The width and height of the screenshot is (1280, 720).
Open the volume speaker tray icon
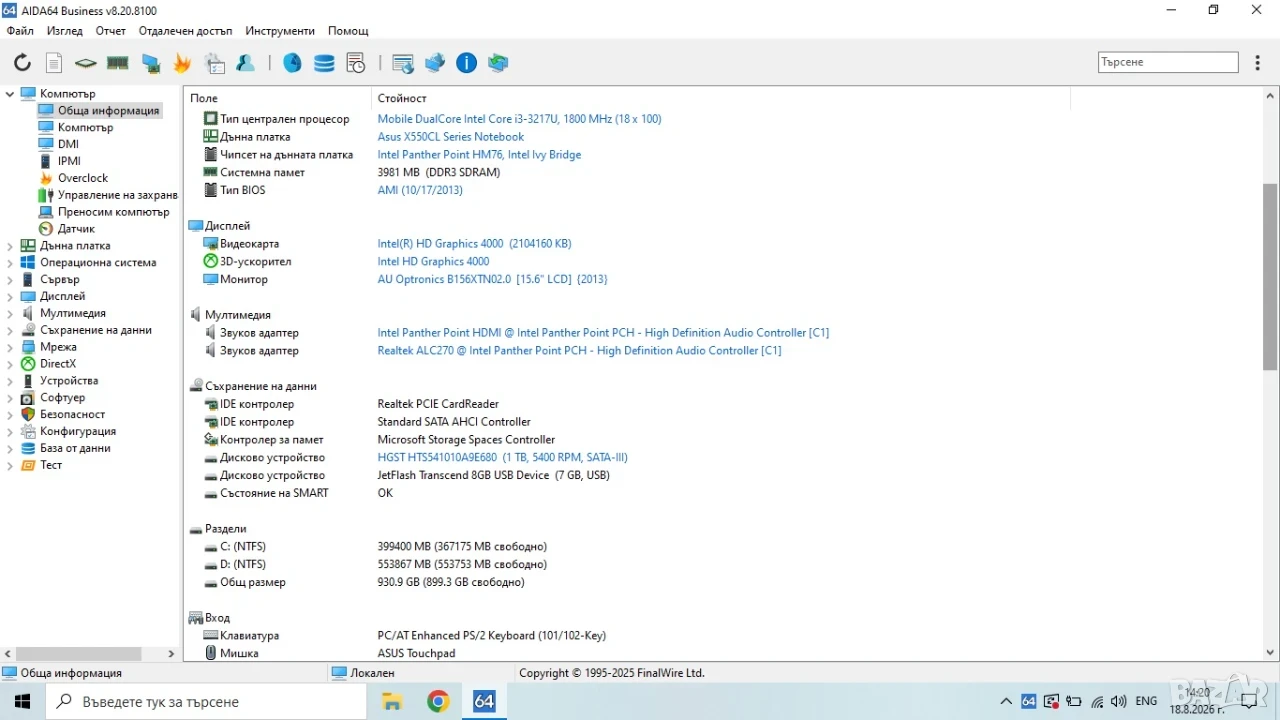click(x=1119, y=702)
